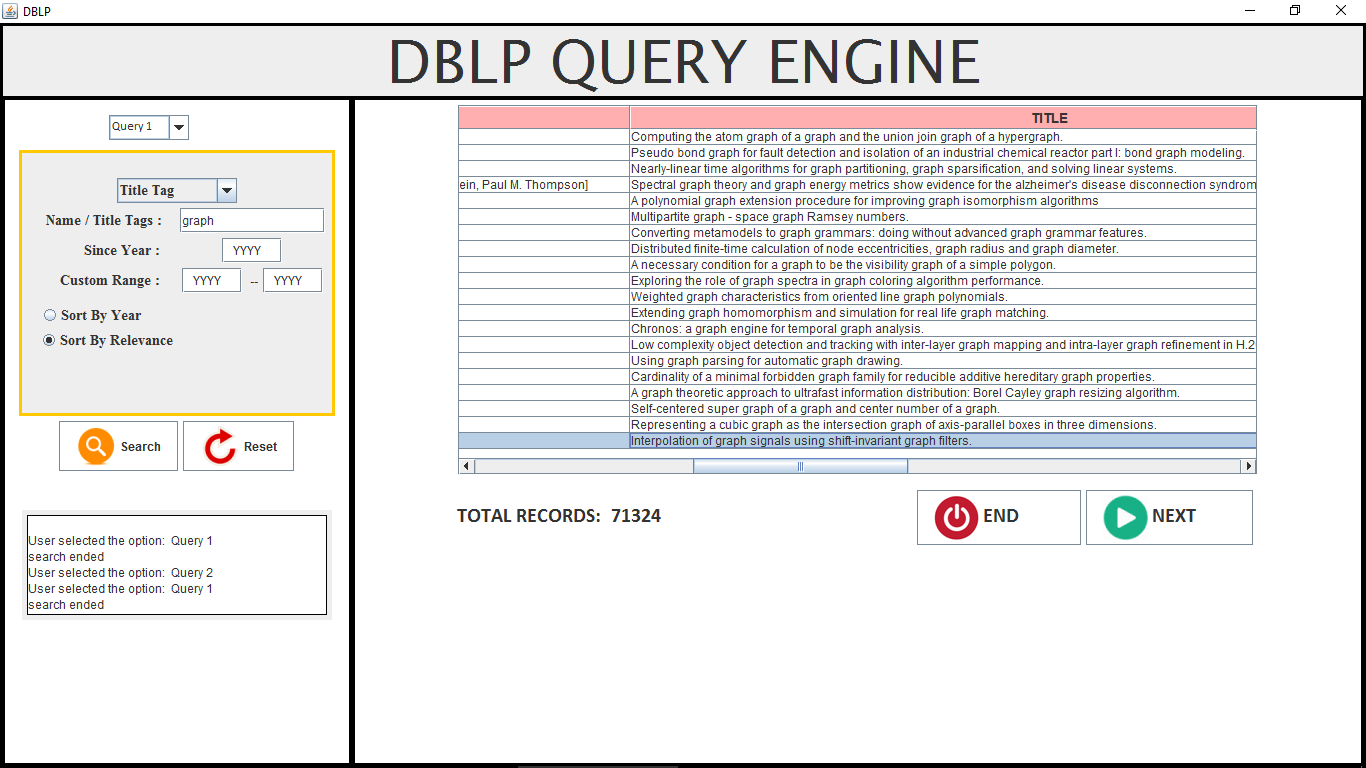
Task: Click the Name / Title Tags input field
Action: pos(252,220)
